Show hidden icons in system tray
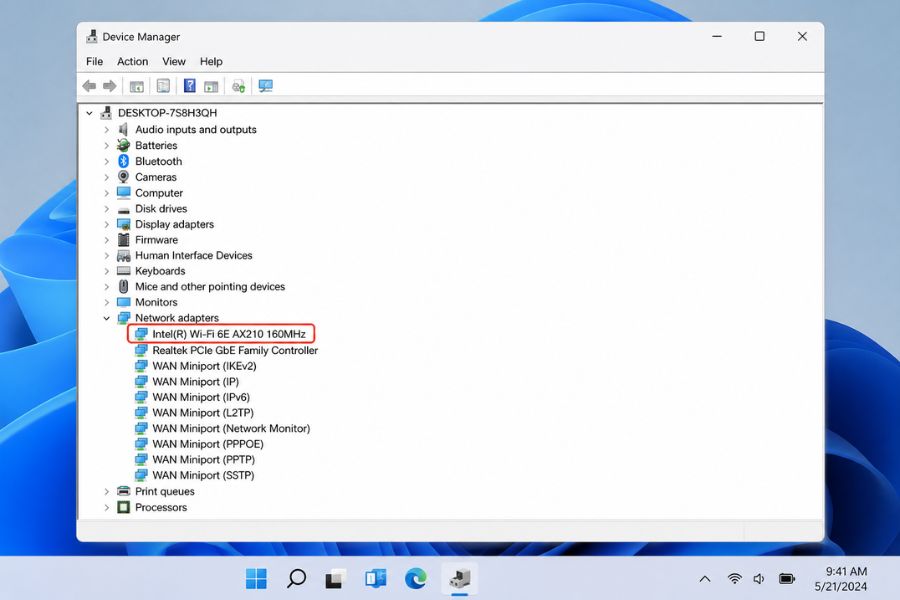The image size is (900, 600). point(705,579)
